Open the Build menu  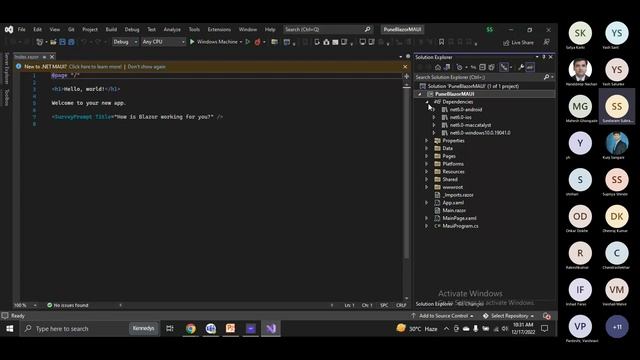tap(111, 29)
